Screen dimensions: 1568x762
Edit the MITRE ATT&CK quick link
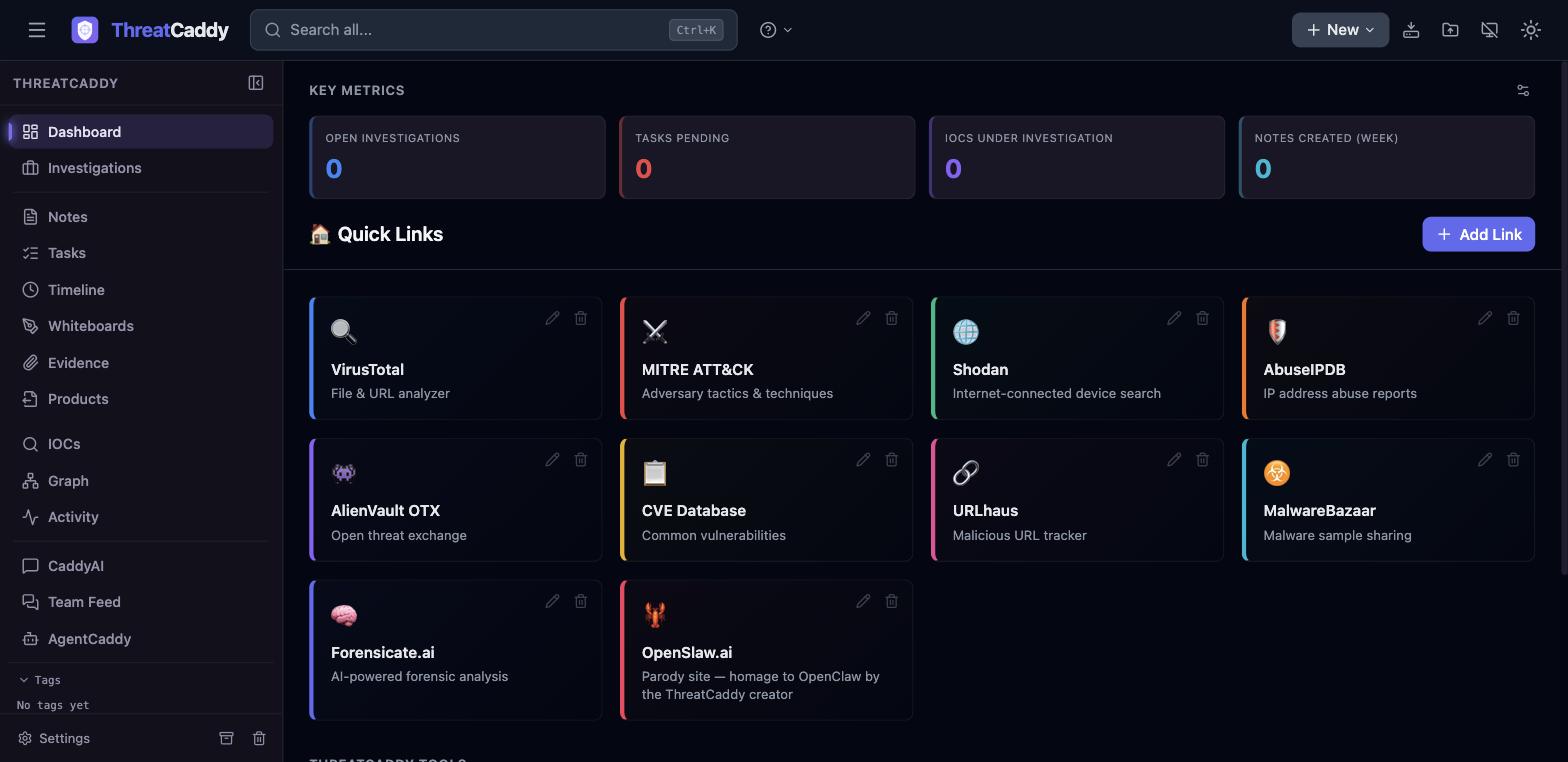(863, 318)
